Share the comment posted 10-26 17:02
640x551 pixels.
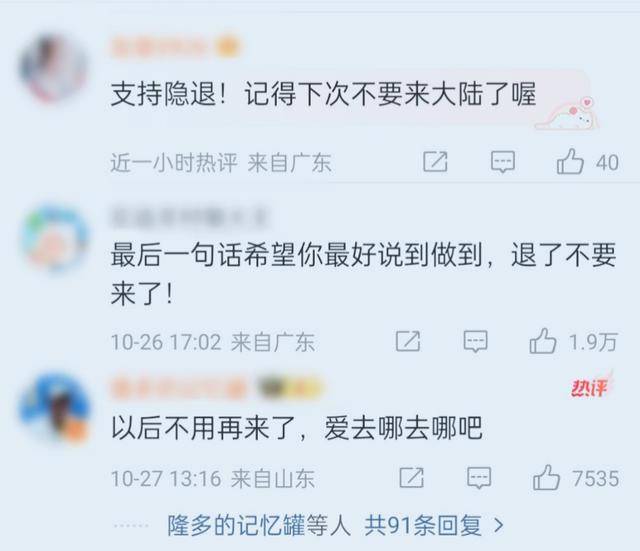(x=408, y=341)
